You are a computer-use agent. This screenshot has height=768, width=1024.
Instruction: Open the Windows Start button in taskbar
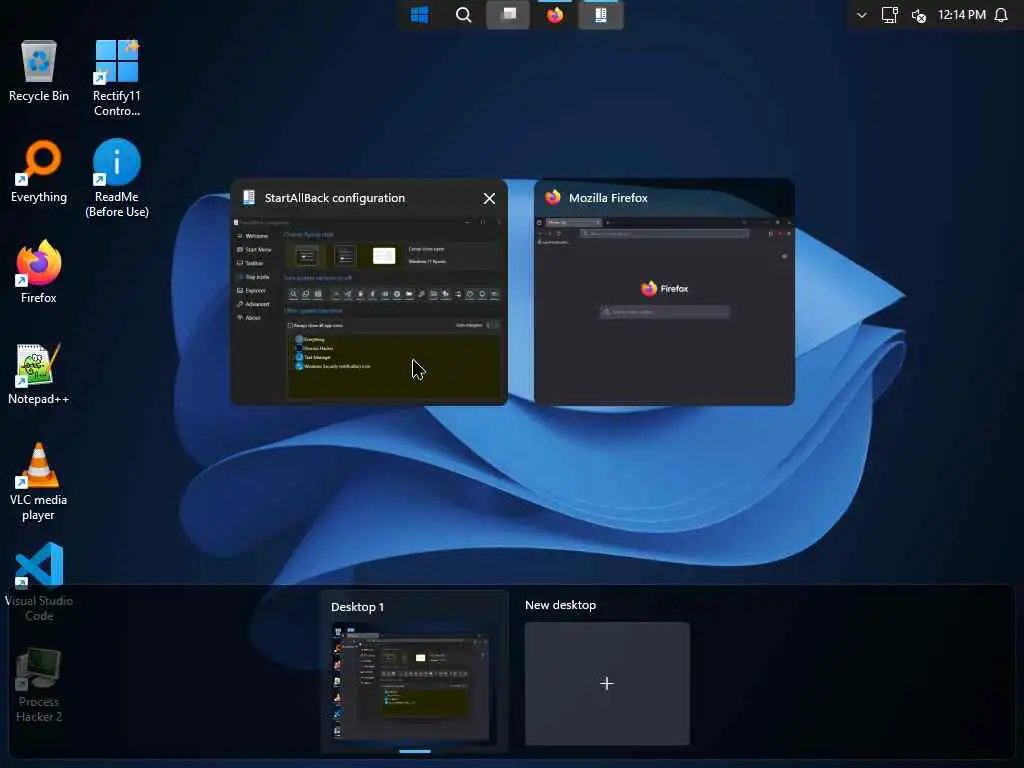point(419,14)
